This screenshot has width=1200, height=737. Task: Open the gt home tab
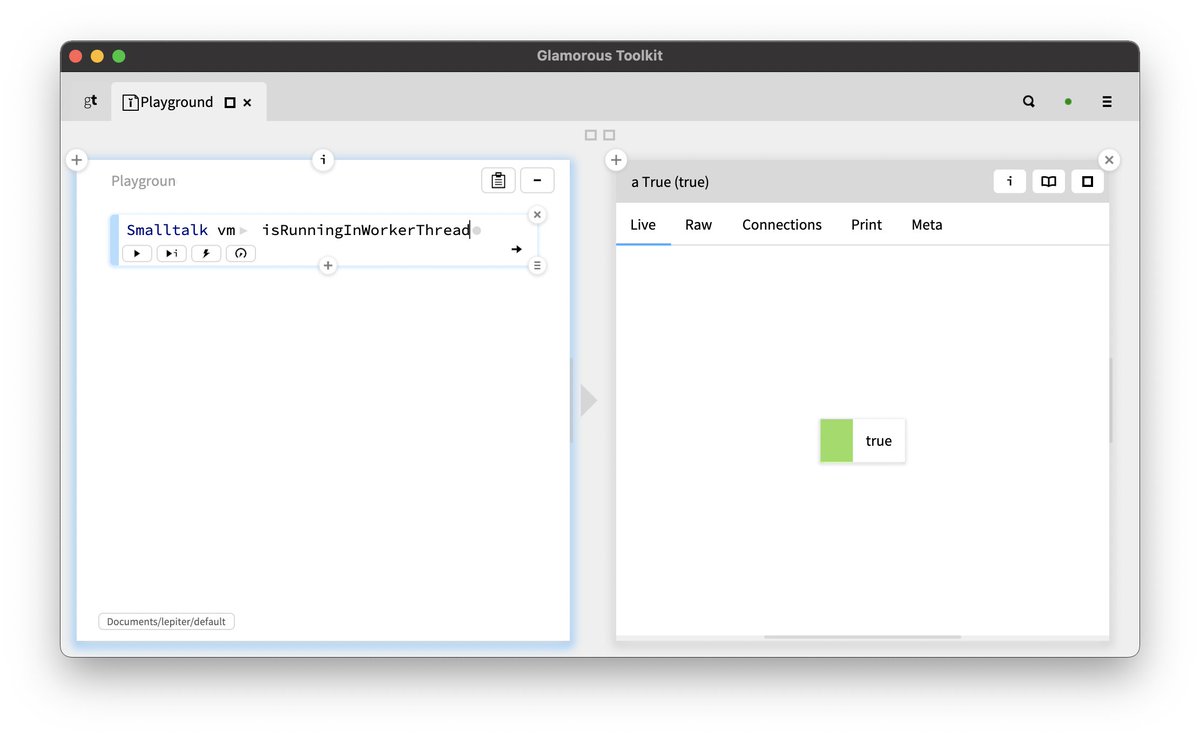coord(90,102)
